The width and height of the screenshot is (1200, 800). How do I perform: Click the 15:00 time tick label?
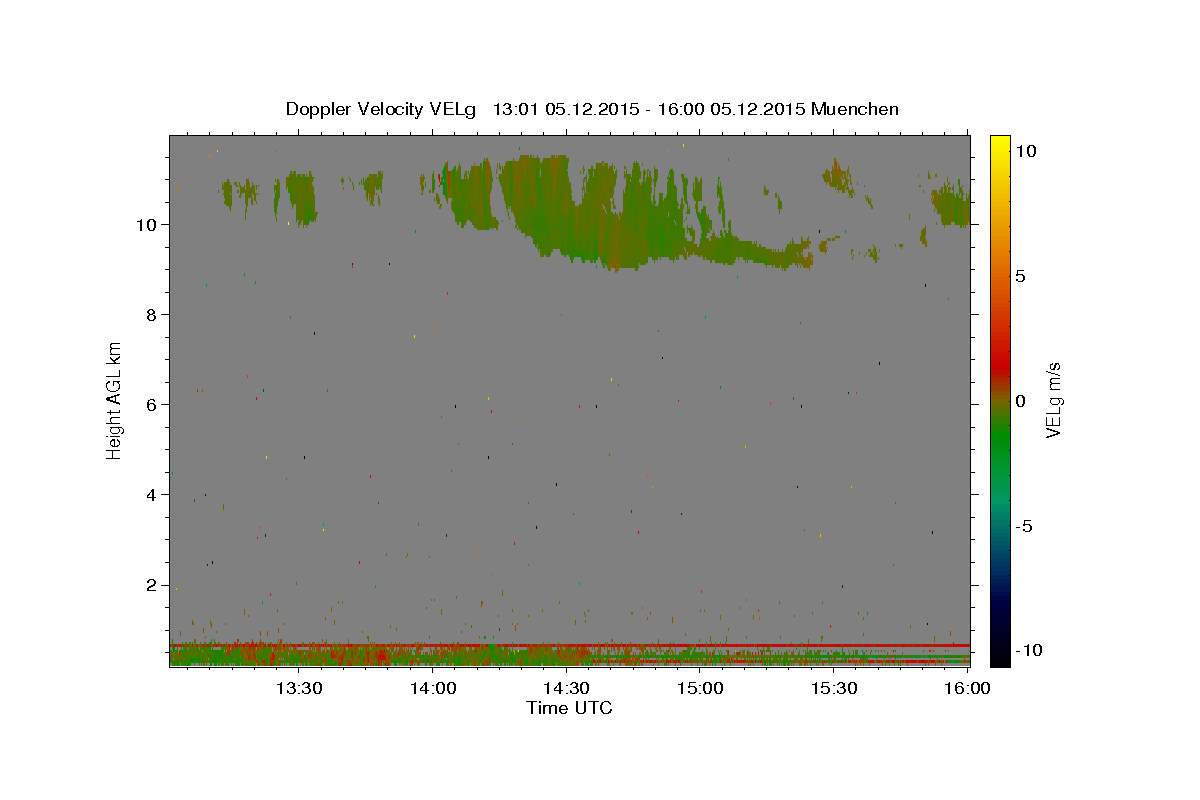[700, 688]
